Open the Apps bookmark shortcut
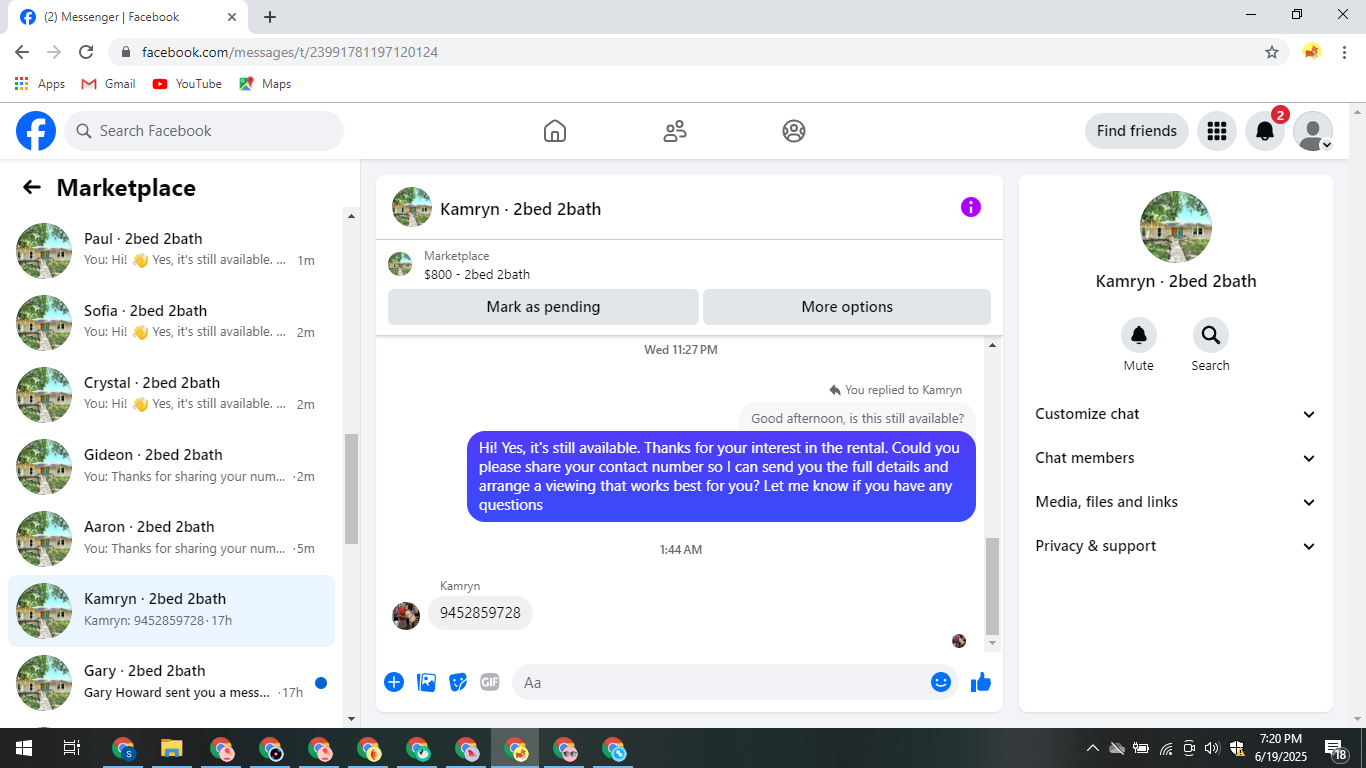 click(x=40, y=84)
